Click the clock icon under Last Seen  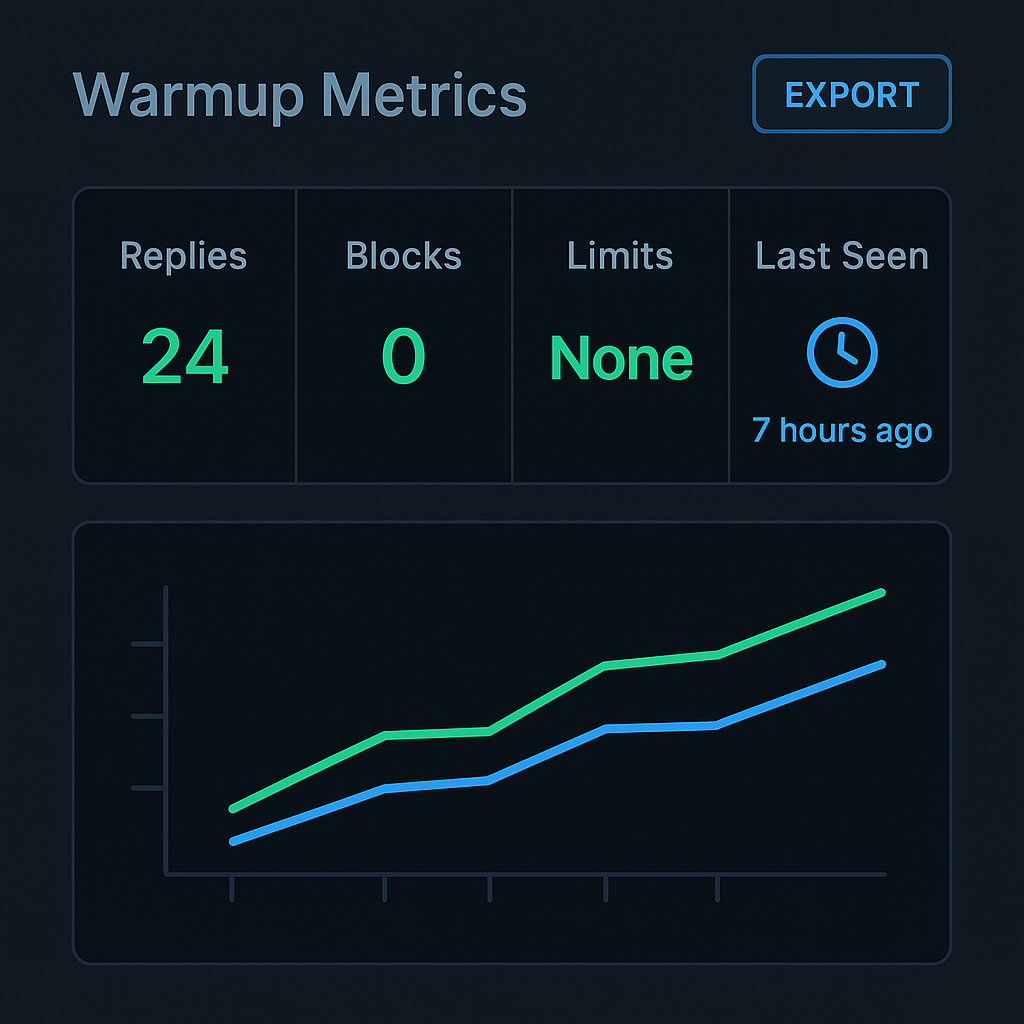pos(841,352)
